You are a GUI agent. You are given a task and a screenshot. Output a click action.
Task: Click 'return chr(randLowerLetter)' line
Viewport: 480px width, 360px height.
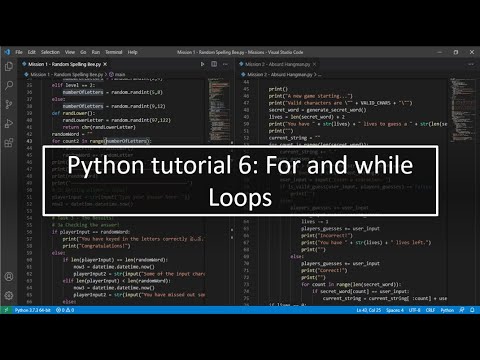tap(99, 127)
